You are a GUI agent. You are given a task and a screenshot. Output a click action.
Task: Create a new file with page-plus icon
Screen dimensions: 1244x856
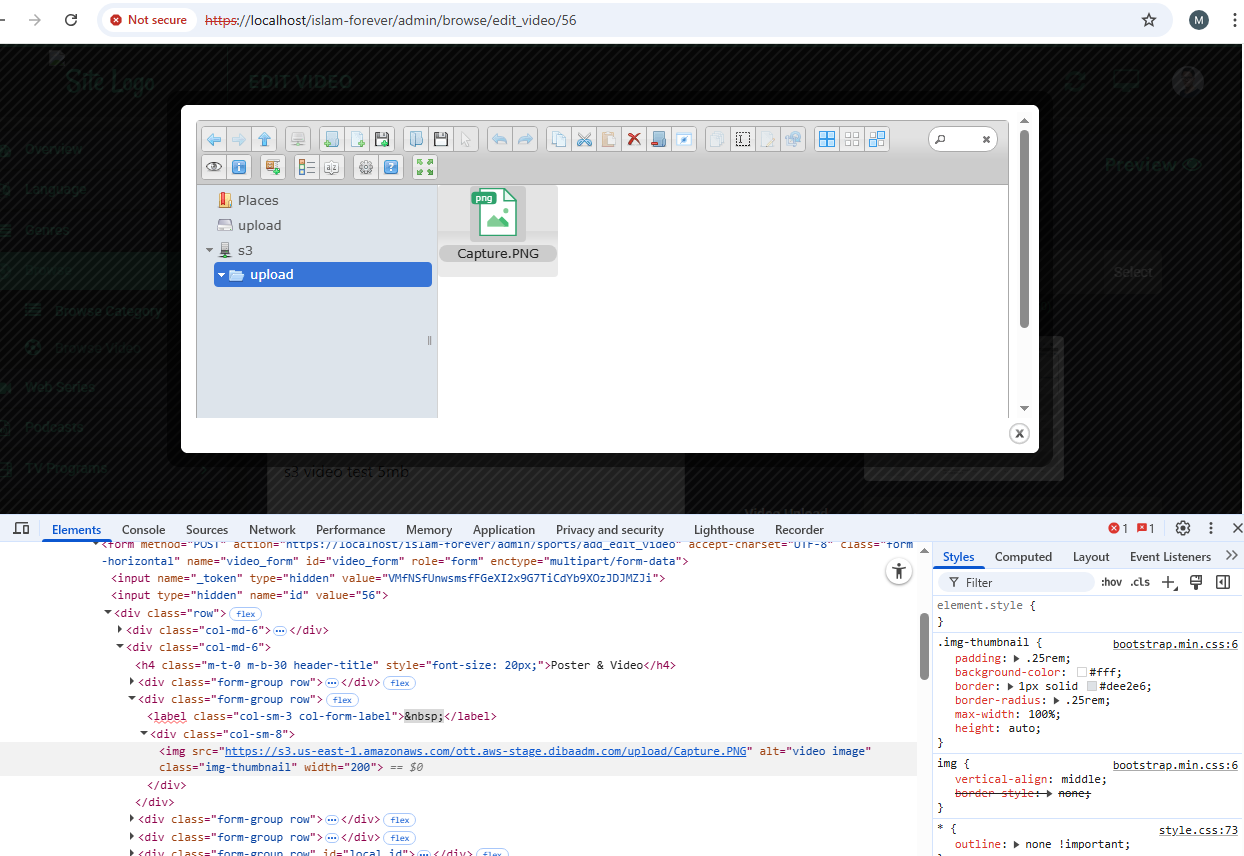[357, 139]
